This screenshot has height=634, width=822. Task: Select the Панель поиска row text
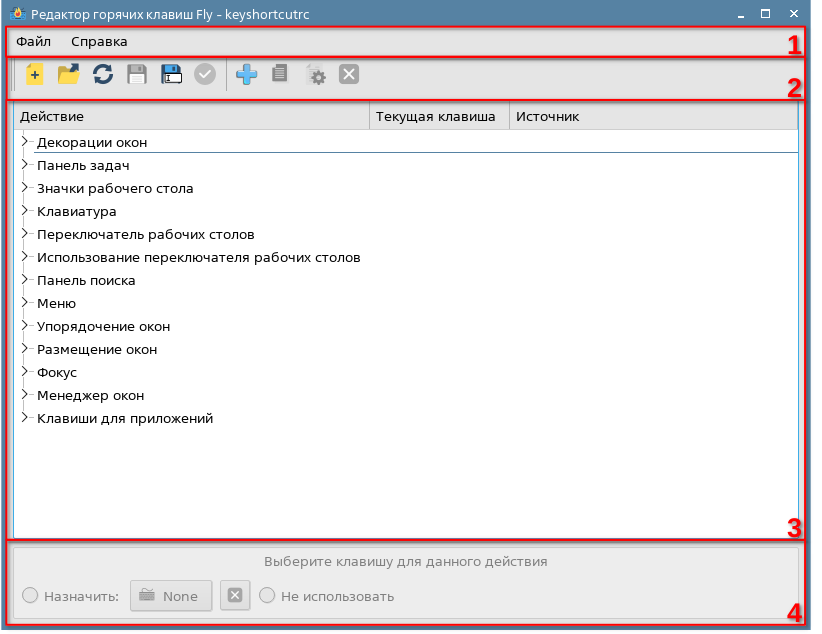86,281
